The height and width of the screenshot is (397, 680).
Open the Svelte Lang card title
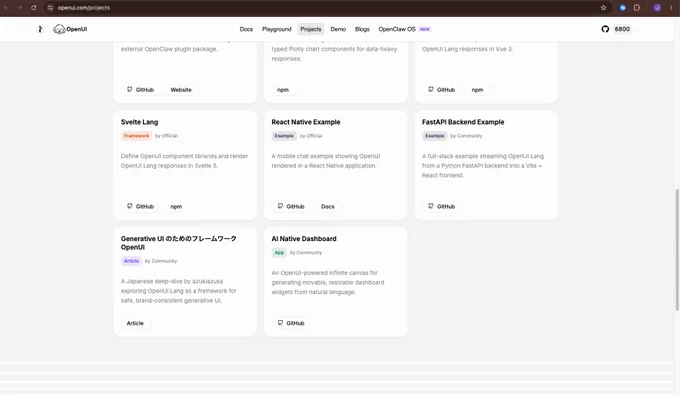coord(139,122)
